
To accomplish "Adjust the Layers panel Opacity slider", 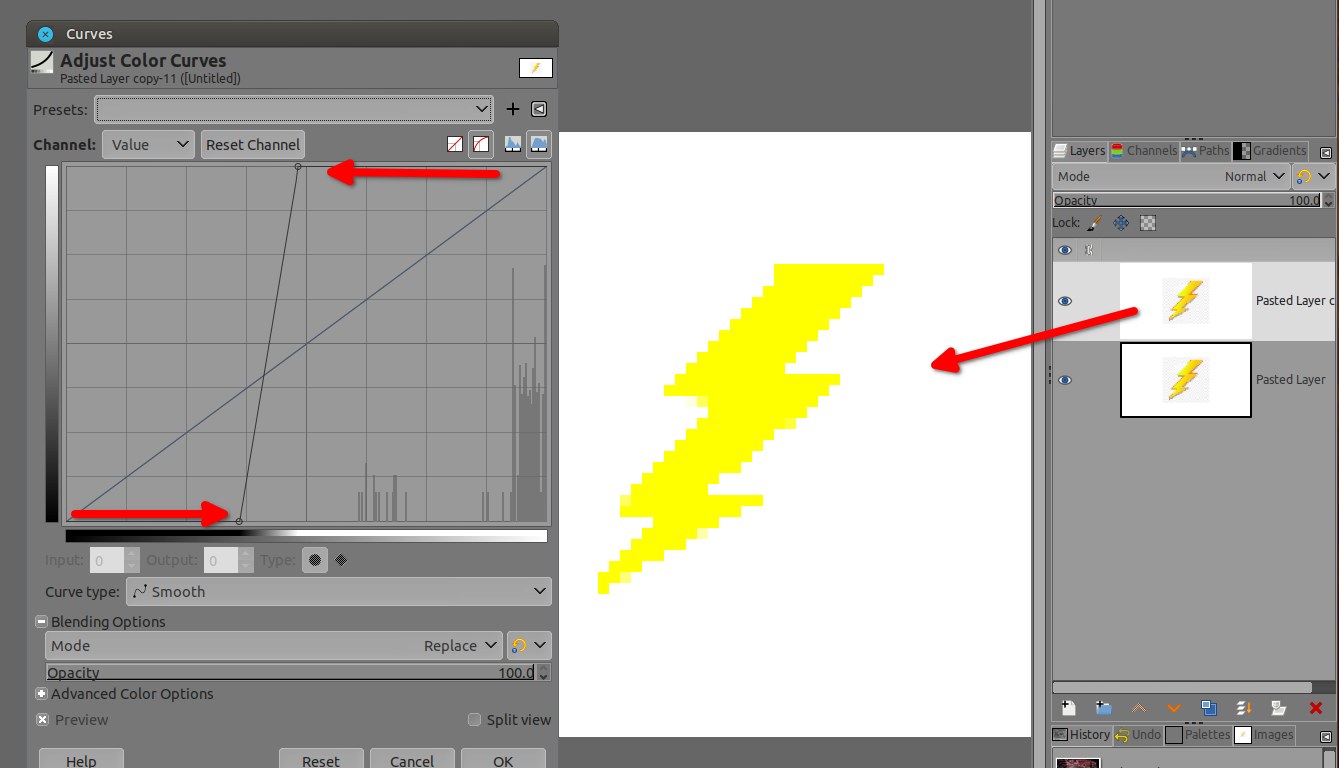I will click(1186, 200).
